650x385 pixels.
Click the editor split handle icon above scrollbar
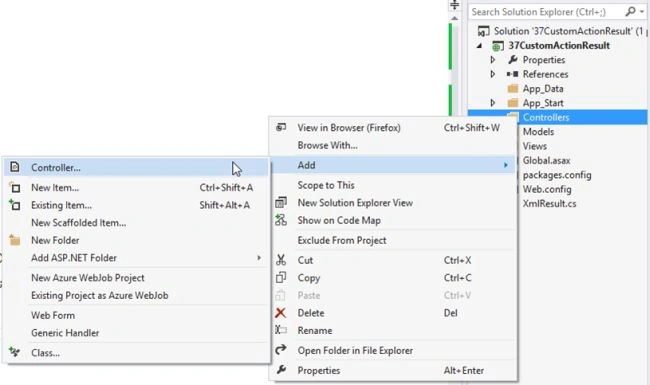[x=454, y=5]
